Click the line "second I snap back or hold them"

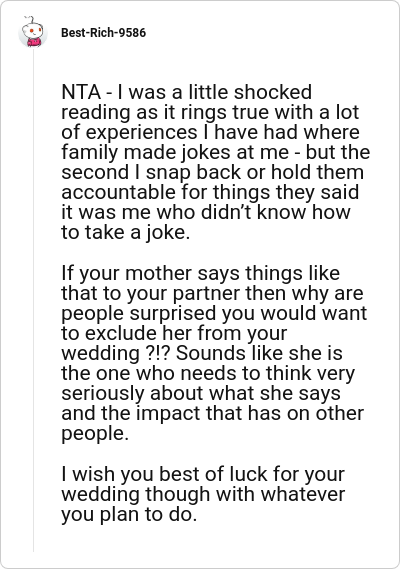tap(212, 172)
